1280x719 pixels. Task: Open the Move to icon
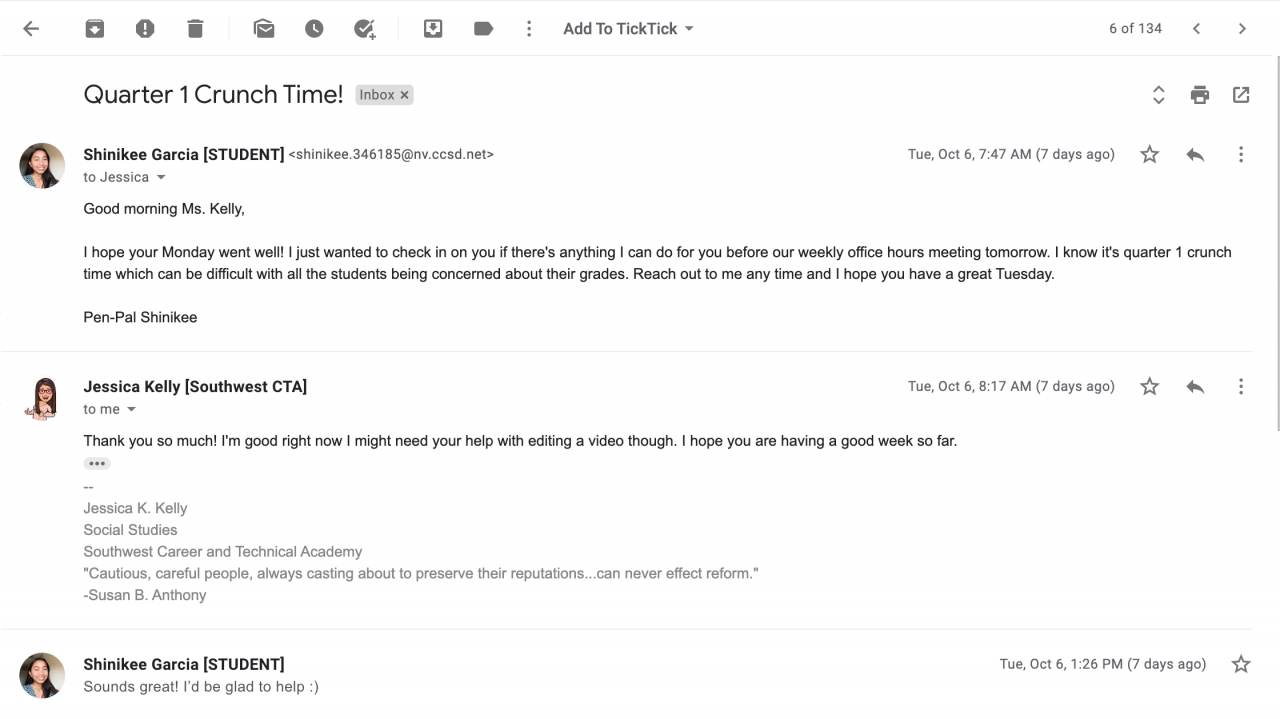(433, 29)
